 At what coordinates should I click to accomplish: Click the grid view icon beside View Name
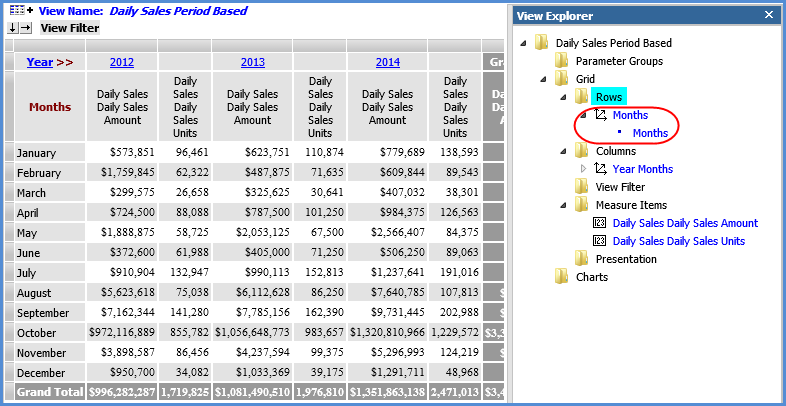click(15, 9)
